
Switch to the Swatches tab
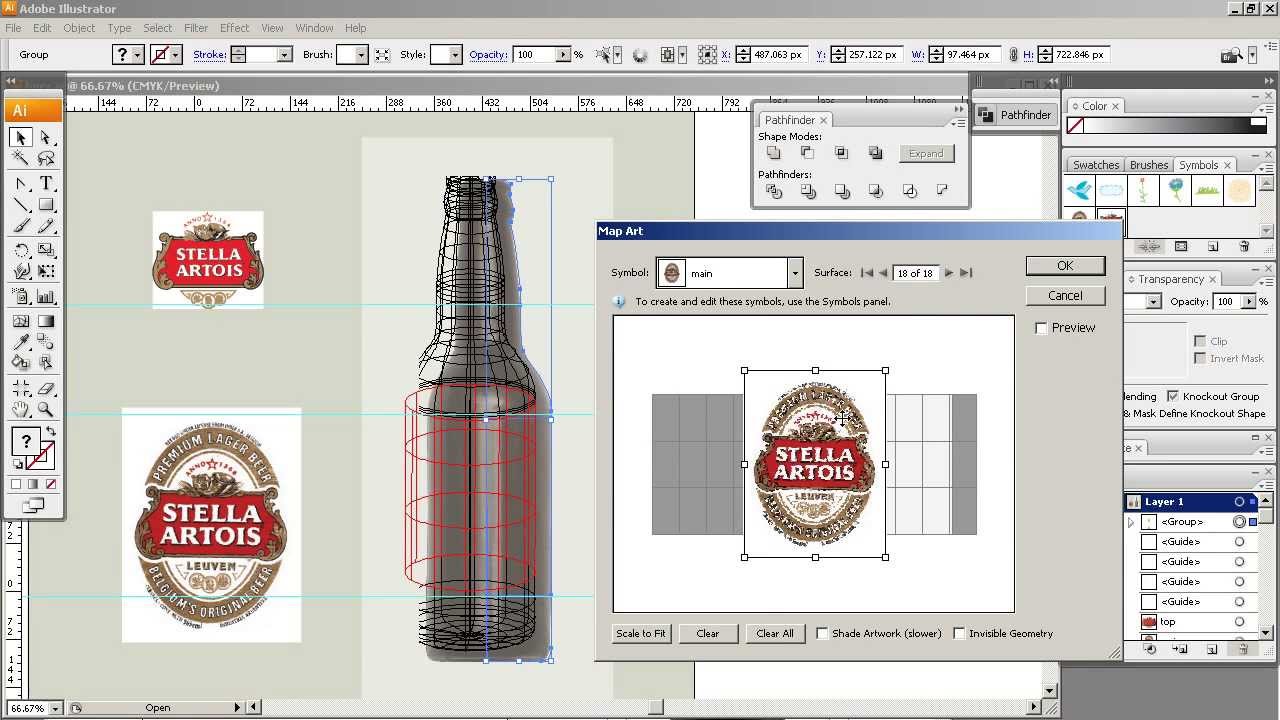[x=1096, y=165]
